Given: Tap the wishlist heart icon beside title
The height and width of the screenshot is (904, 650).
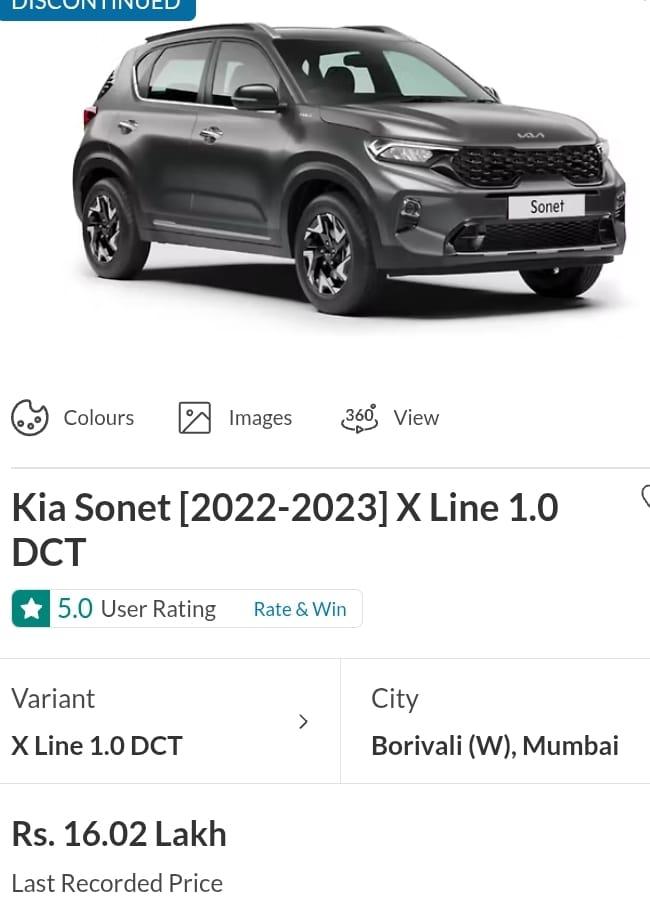Looking at the screenshot, I should 646,497.
